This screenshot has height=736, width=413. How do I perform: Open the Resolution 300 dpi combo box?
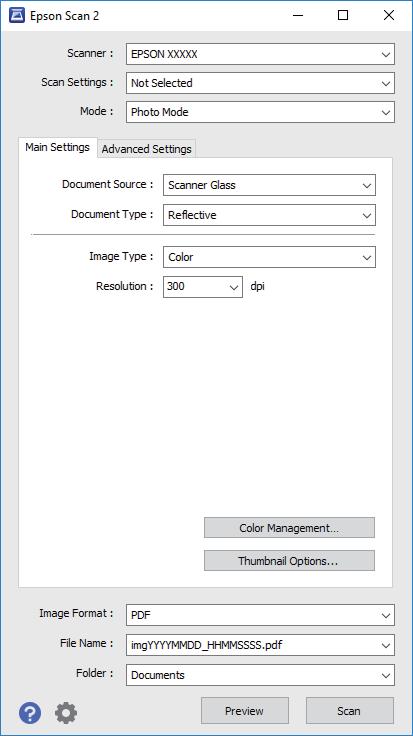[x=203, y=286]
